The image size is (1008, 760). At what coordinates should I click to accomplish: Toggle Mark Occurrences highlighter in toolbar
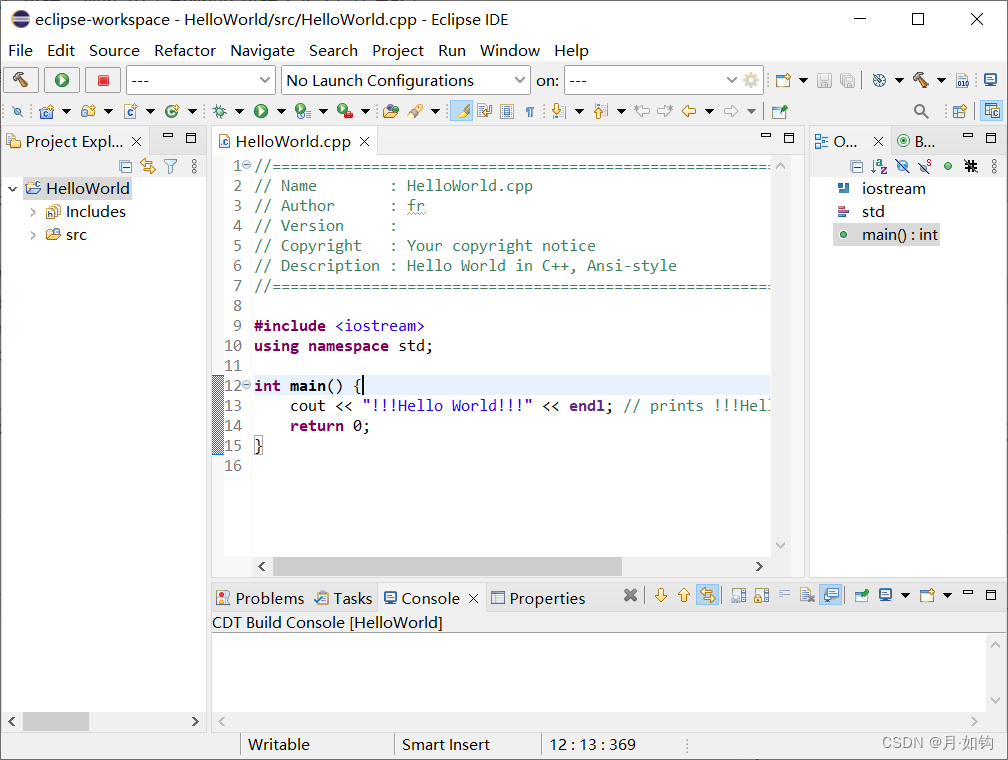tap(461, 110)
